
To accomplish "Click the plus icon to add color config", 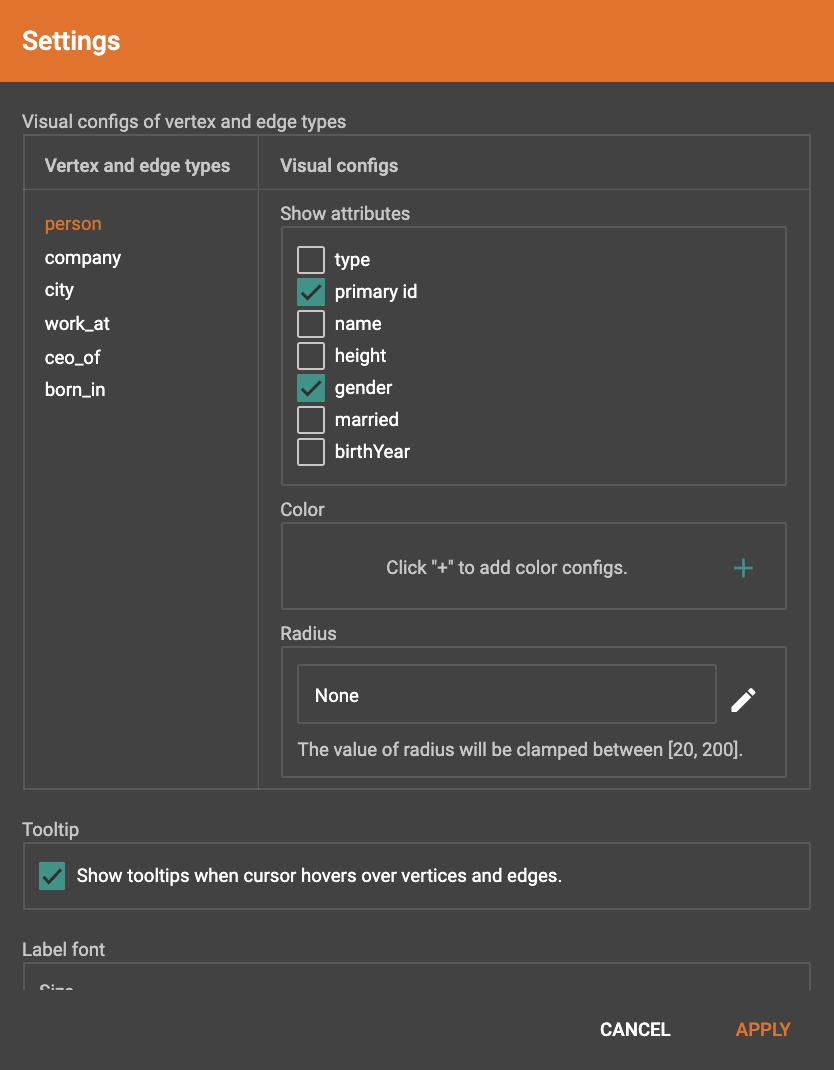I will point(743,568).
